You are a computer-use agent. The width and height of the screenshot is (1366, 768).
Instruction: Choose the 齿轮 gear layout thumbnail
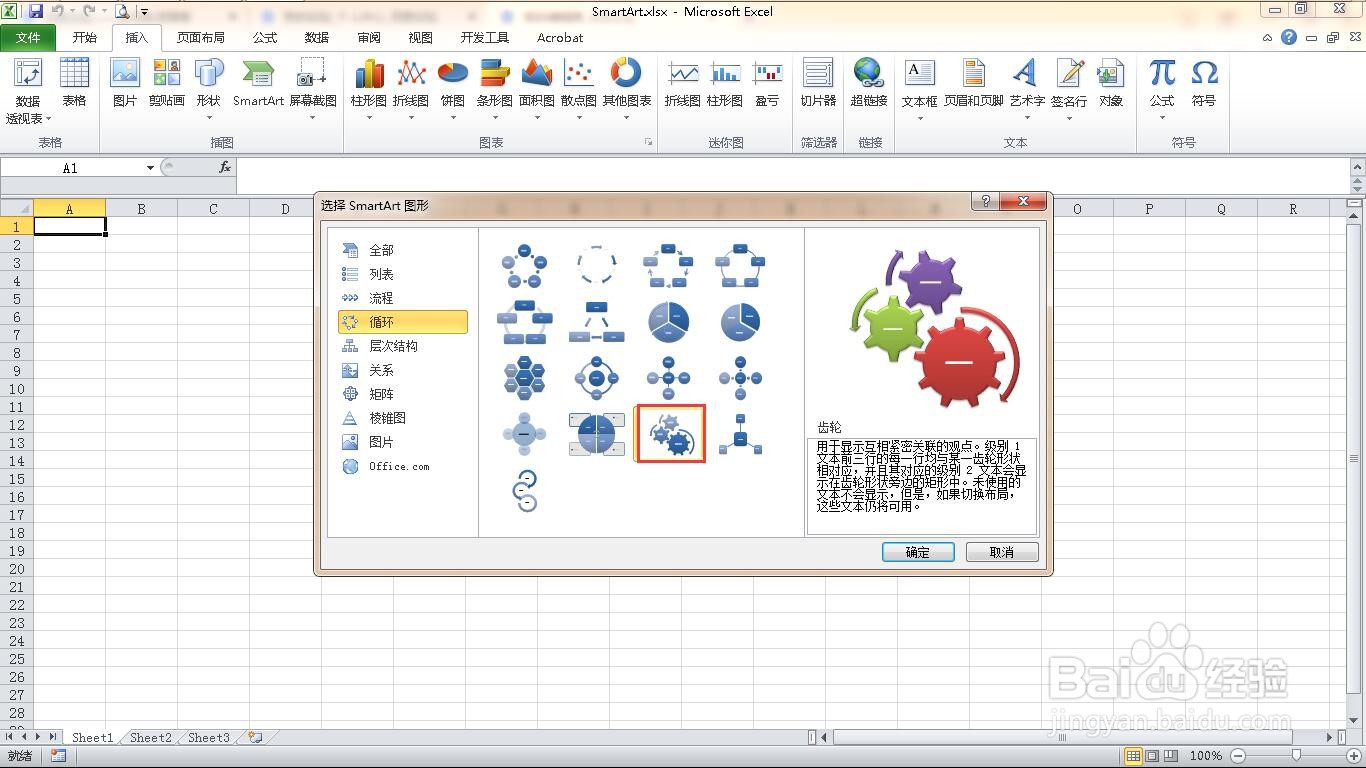click(x=670, y=434)
